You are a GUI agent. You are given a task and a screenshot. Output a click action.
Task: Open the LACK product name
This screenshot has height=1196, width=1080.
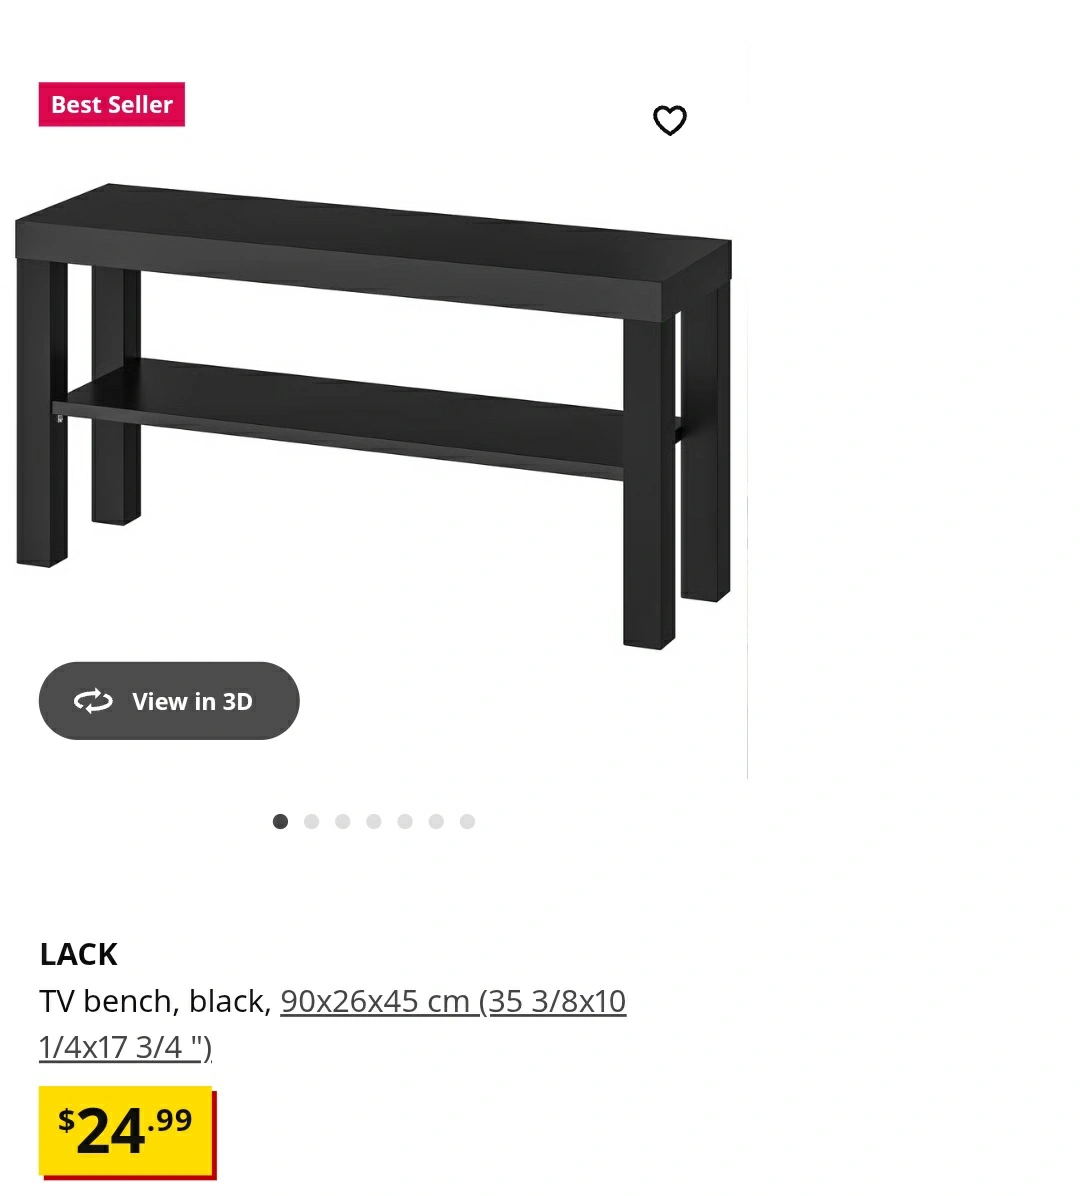(x=79, y=954)
